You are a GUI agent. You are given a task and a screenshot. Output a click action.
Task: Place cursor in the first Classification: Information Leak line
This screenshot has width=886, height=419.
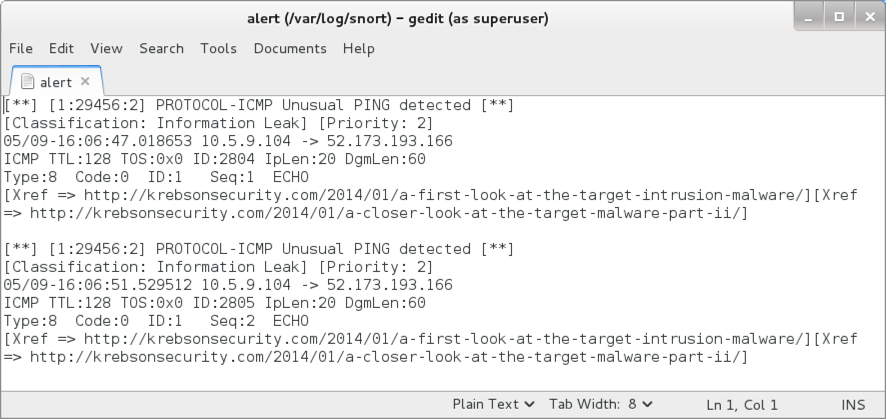(218, 123)
